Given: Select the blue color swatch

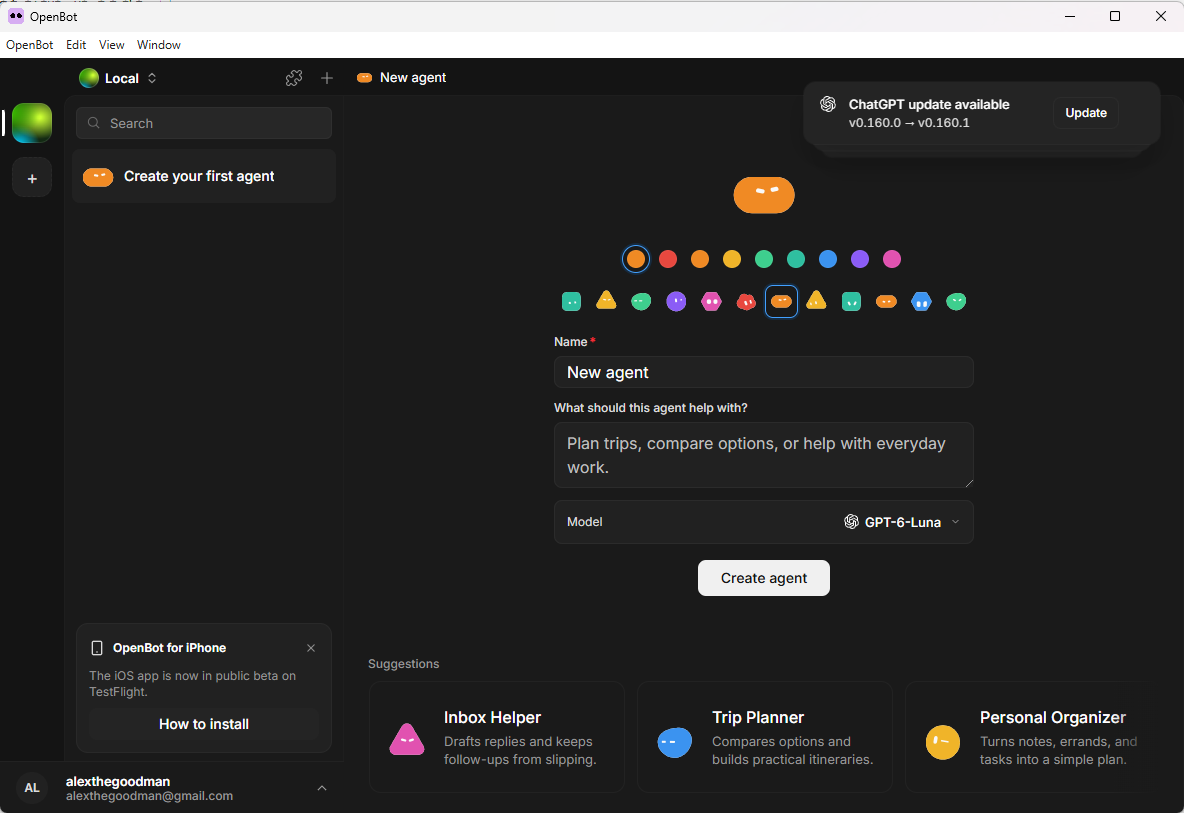Looking at the screenshot, I should point(828,259).
